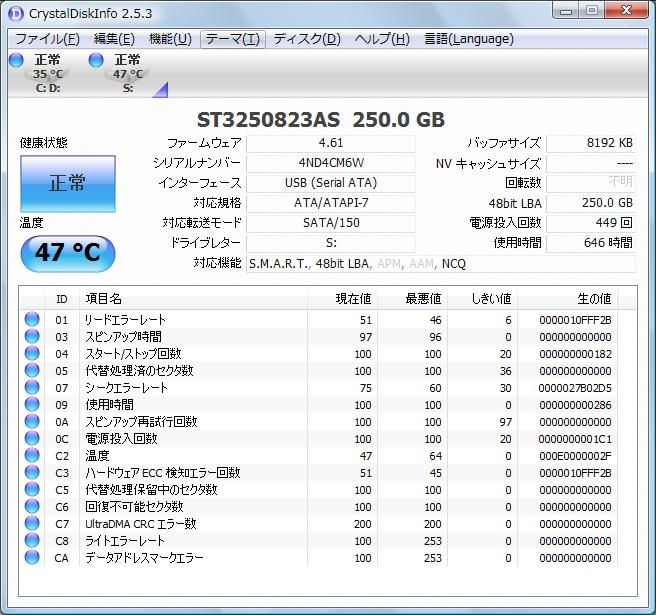Open the ヘルプ(H) menu
The height and width of the screenshot is (615, 656).
(x=382, y=39)
